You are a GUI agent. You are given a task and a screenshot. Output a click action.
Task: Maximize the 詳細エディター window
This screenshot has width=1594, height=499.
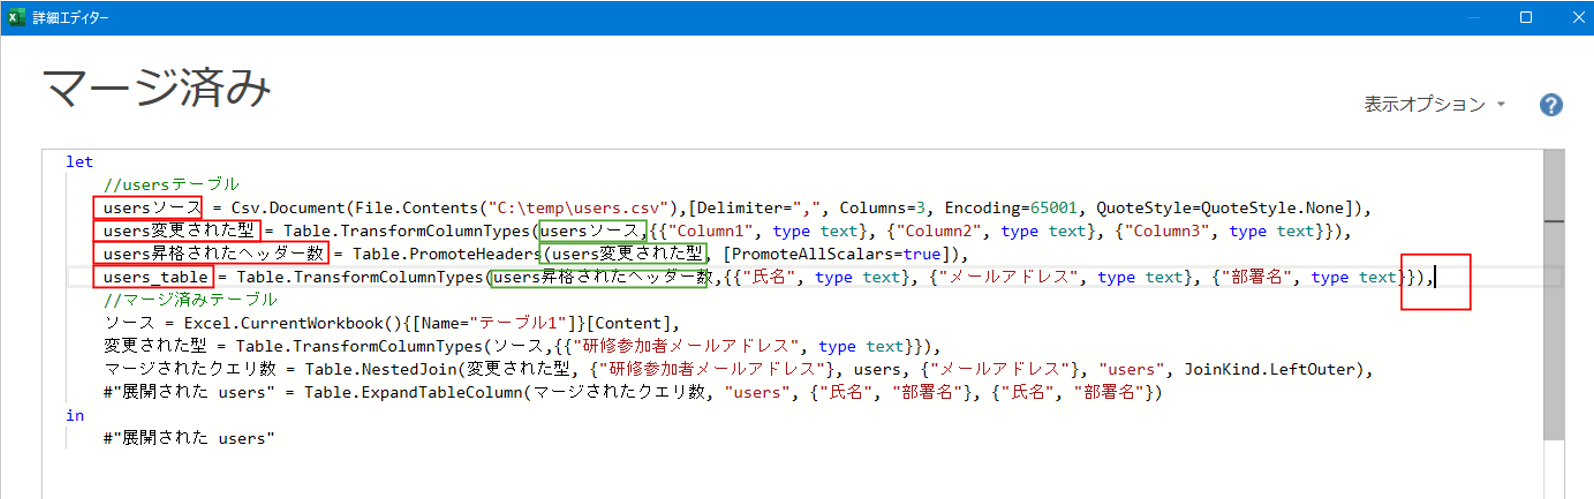(1526, 17)
